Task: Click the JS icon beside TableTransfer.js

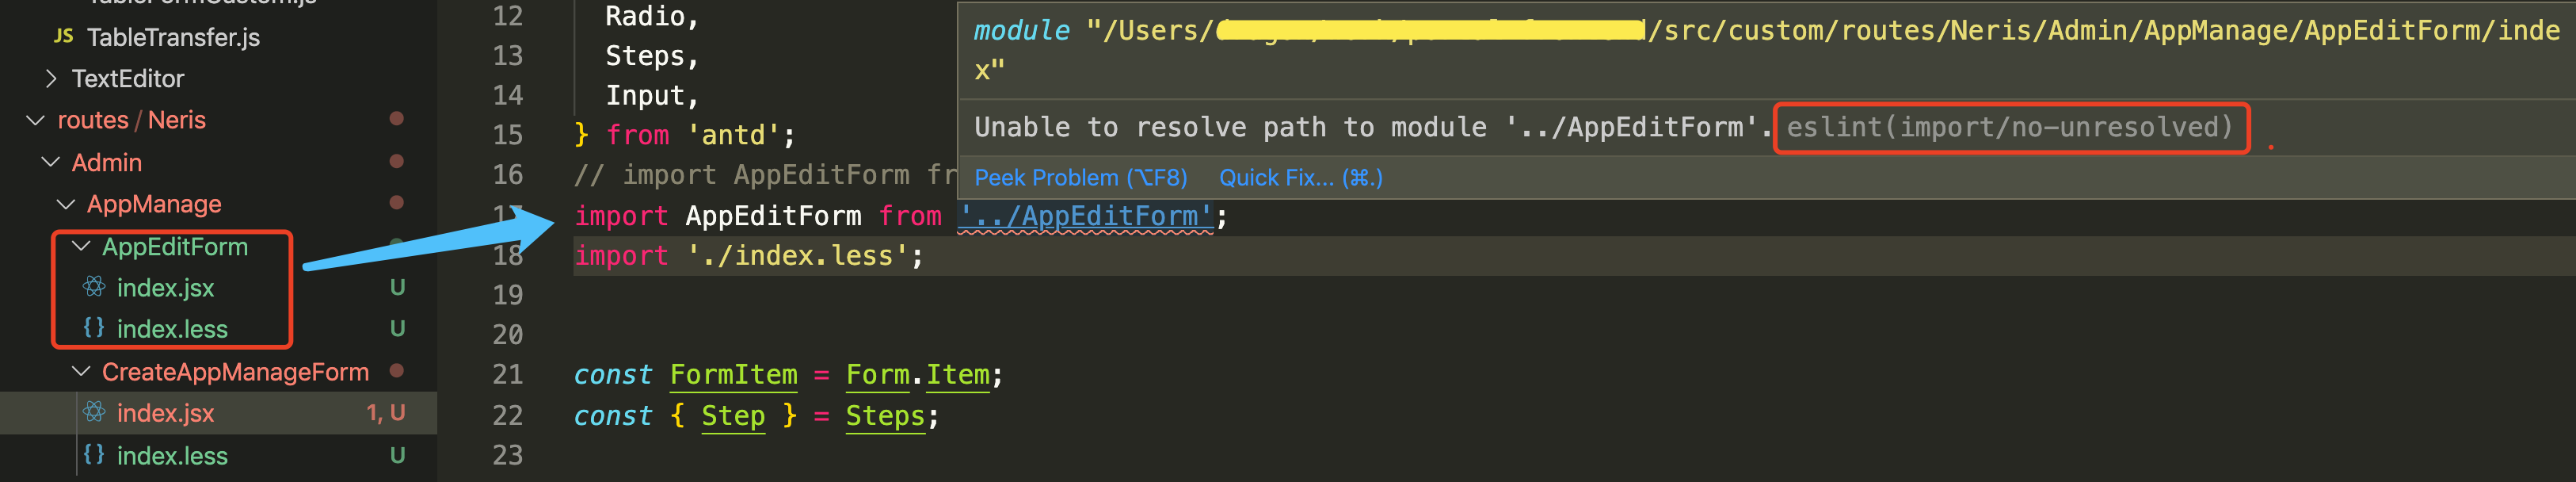Action: coord(64,37)
